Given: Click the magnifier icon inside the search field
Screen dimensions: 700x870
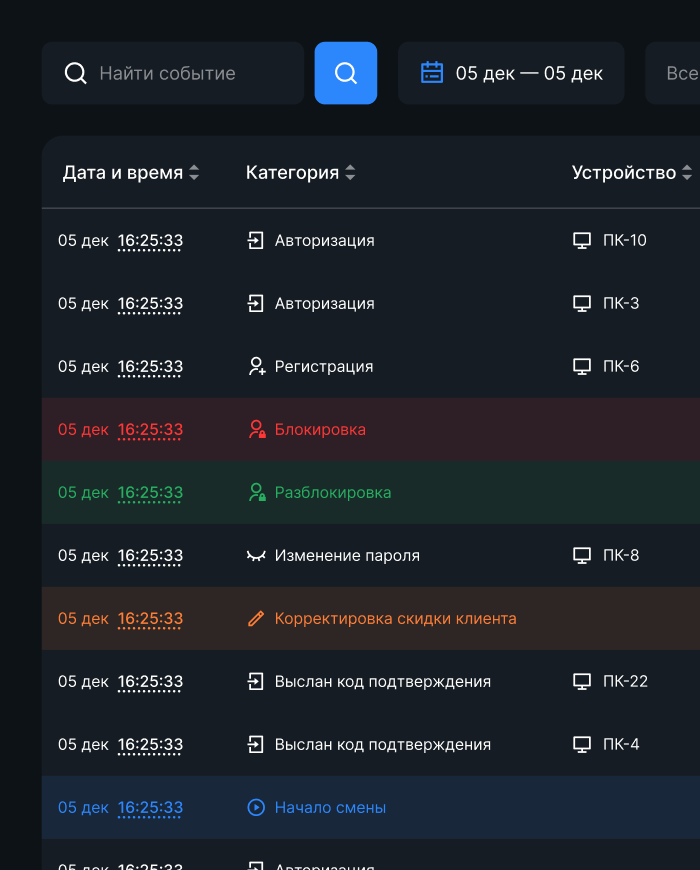Looking at the screenshot, I should coord(76,73).
